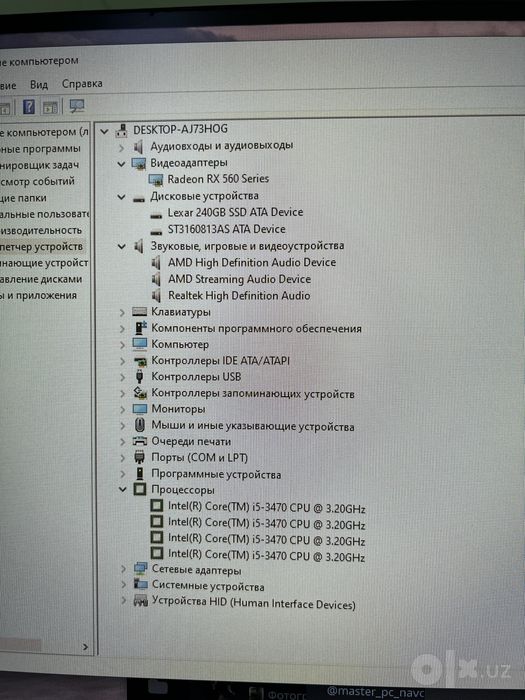Click the Аудиовходы и аудиовыходы speaker icon

(x=138, y=146)
